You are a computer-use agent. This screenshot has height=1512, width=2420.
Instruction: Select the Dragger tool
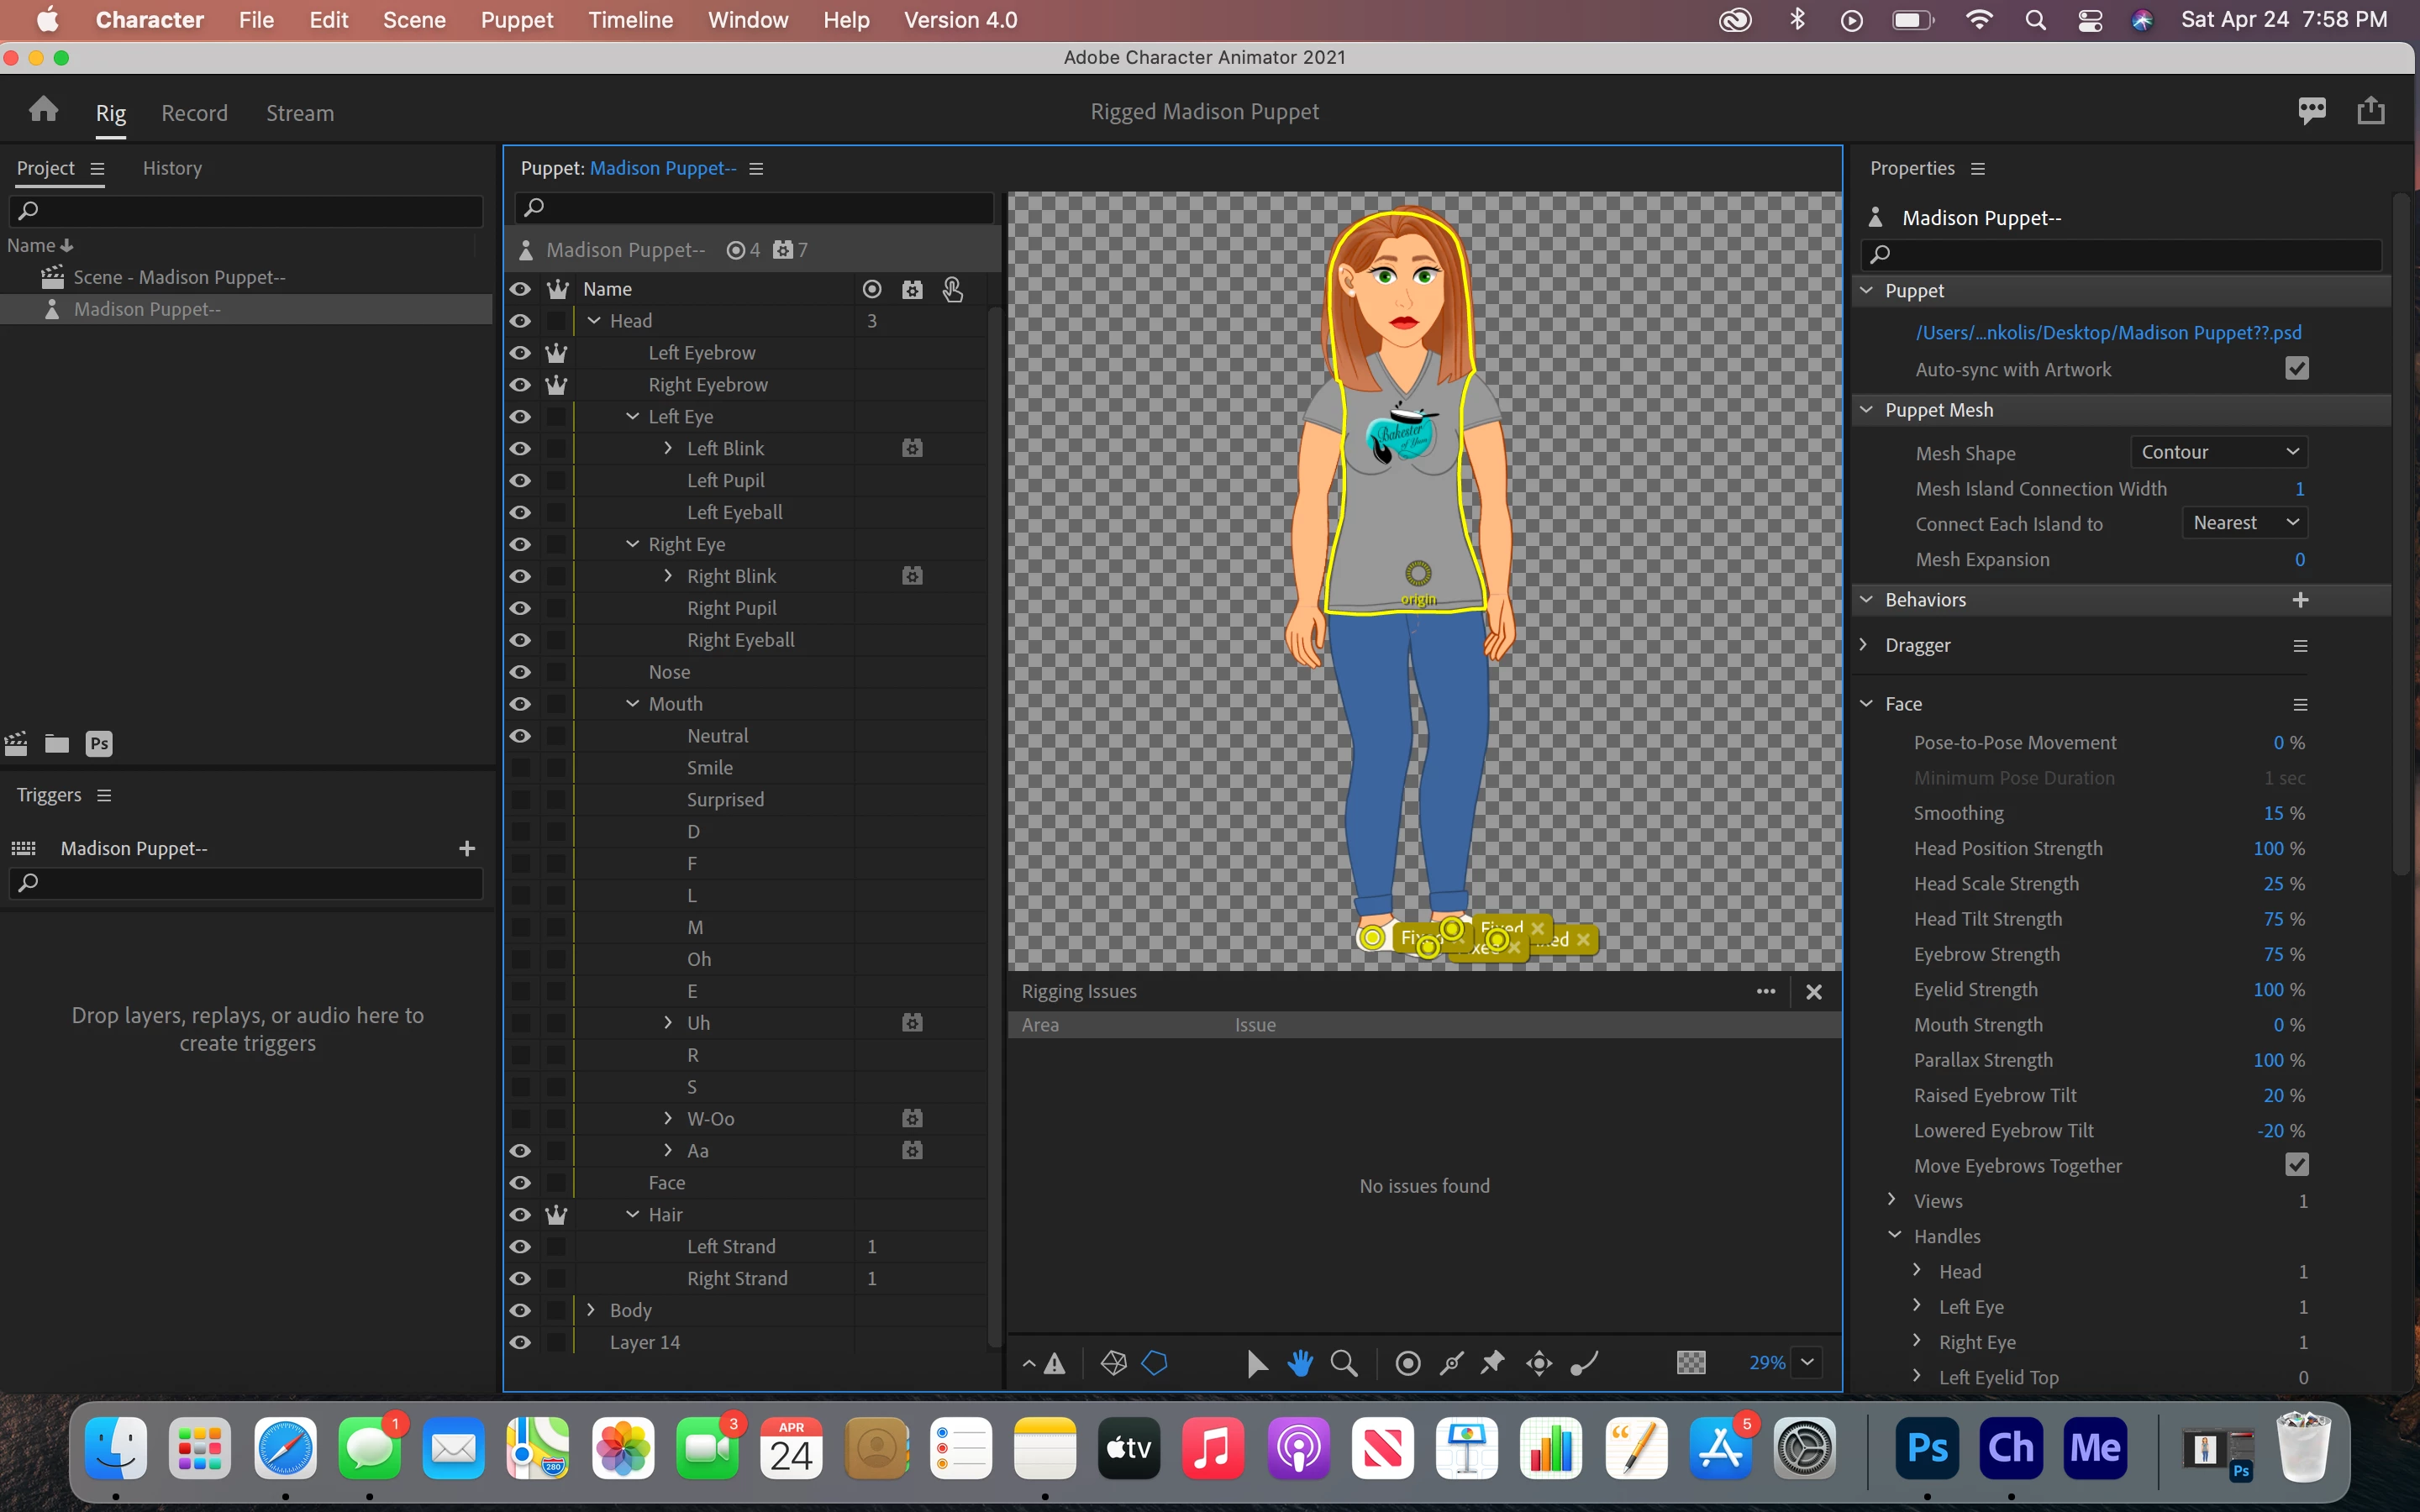coord(1539,1363)
